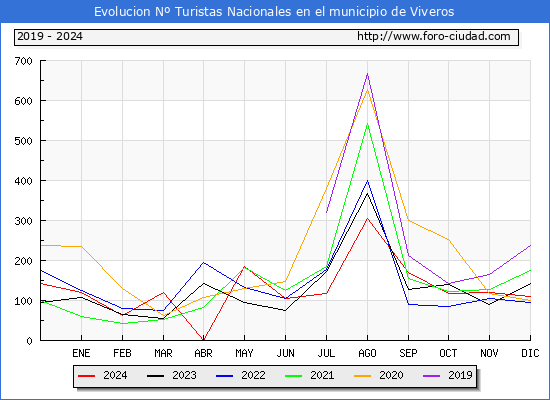Click the orange 2020 point at SEP

pyautogui.click(x=408, y=220)
